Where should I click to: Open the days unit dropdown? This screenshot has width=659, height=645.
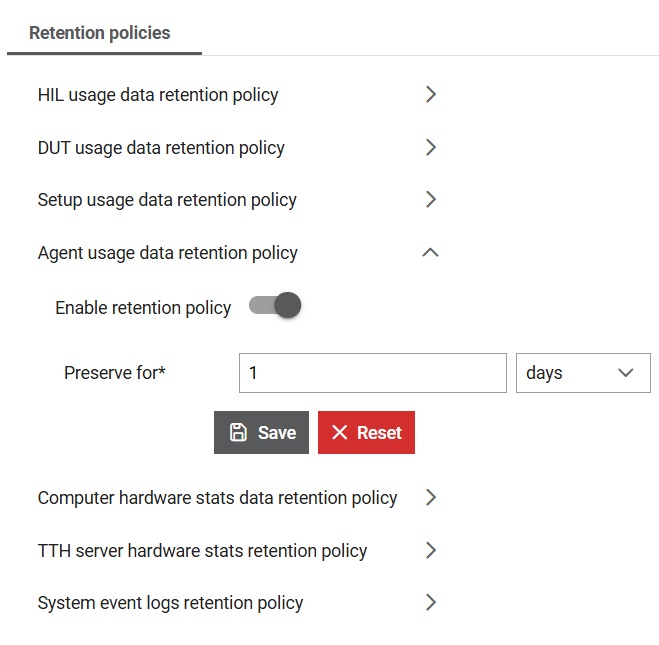[x=583, y=373]
